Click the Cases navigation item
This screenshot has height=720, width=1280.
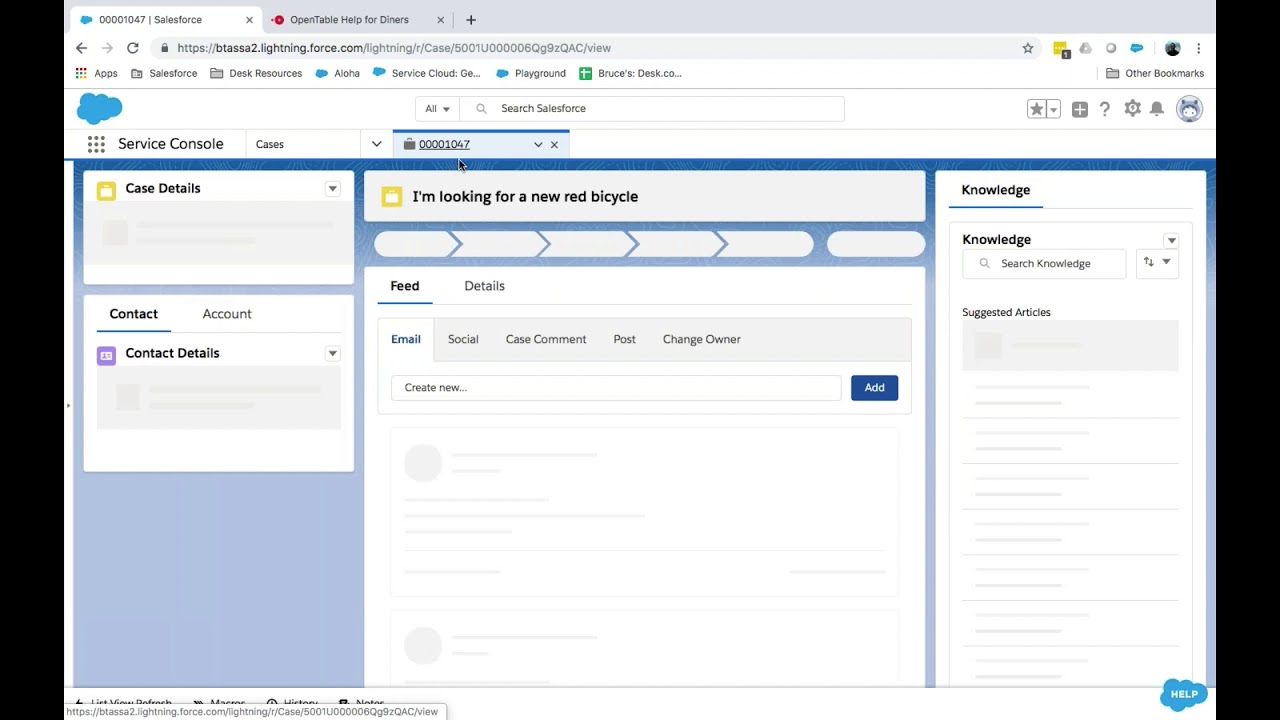click(270, 144)
